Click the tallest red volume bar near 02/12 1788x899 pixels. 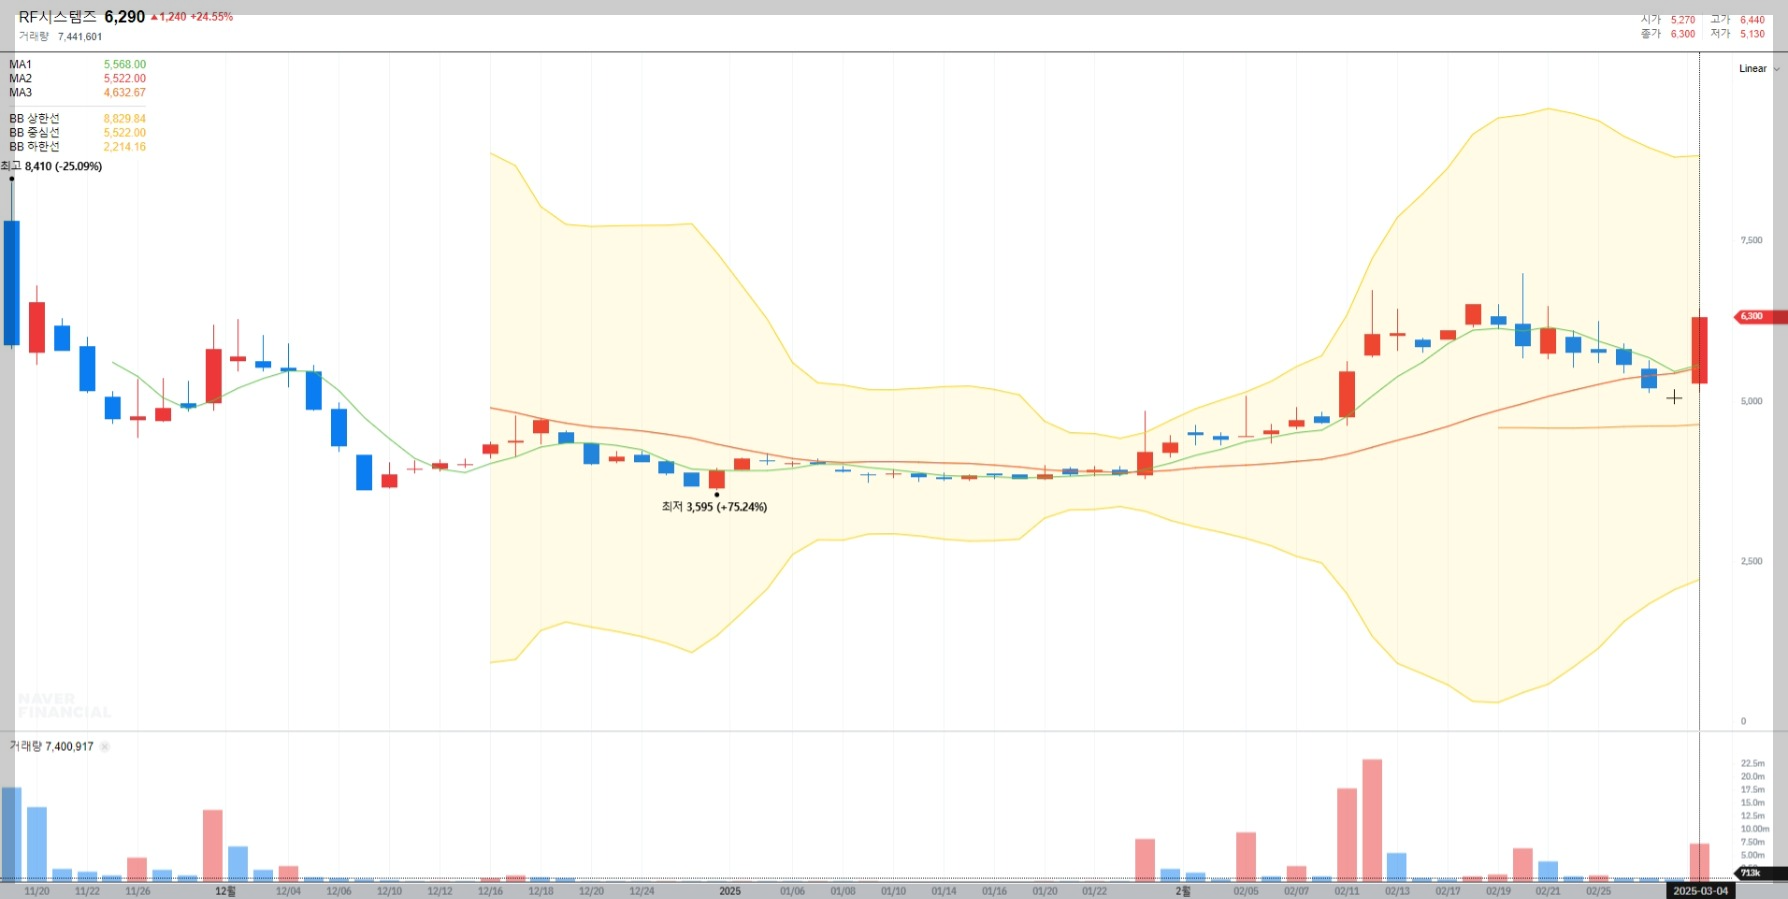click(x=1372, y=820)
